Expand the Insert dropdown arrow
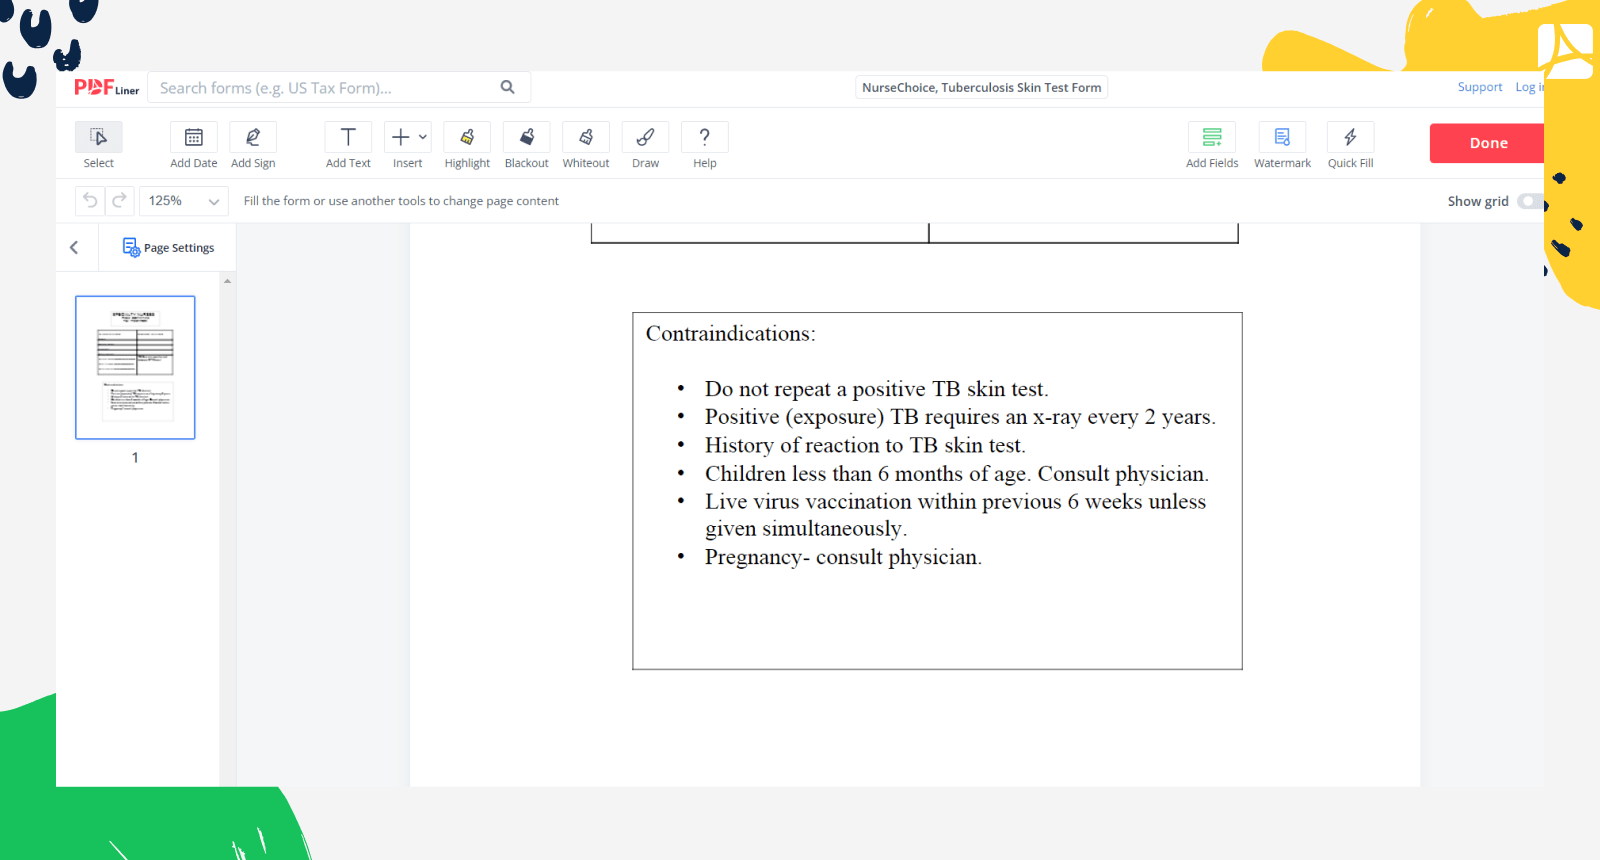This screenshot has width=1600, height=860. coord(423,137)
